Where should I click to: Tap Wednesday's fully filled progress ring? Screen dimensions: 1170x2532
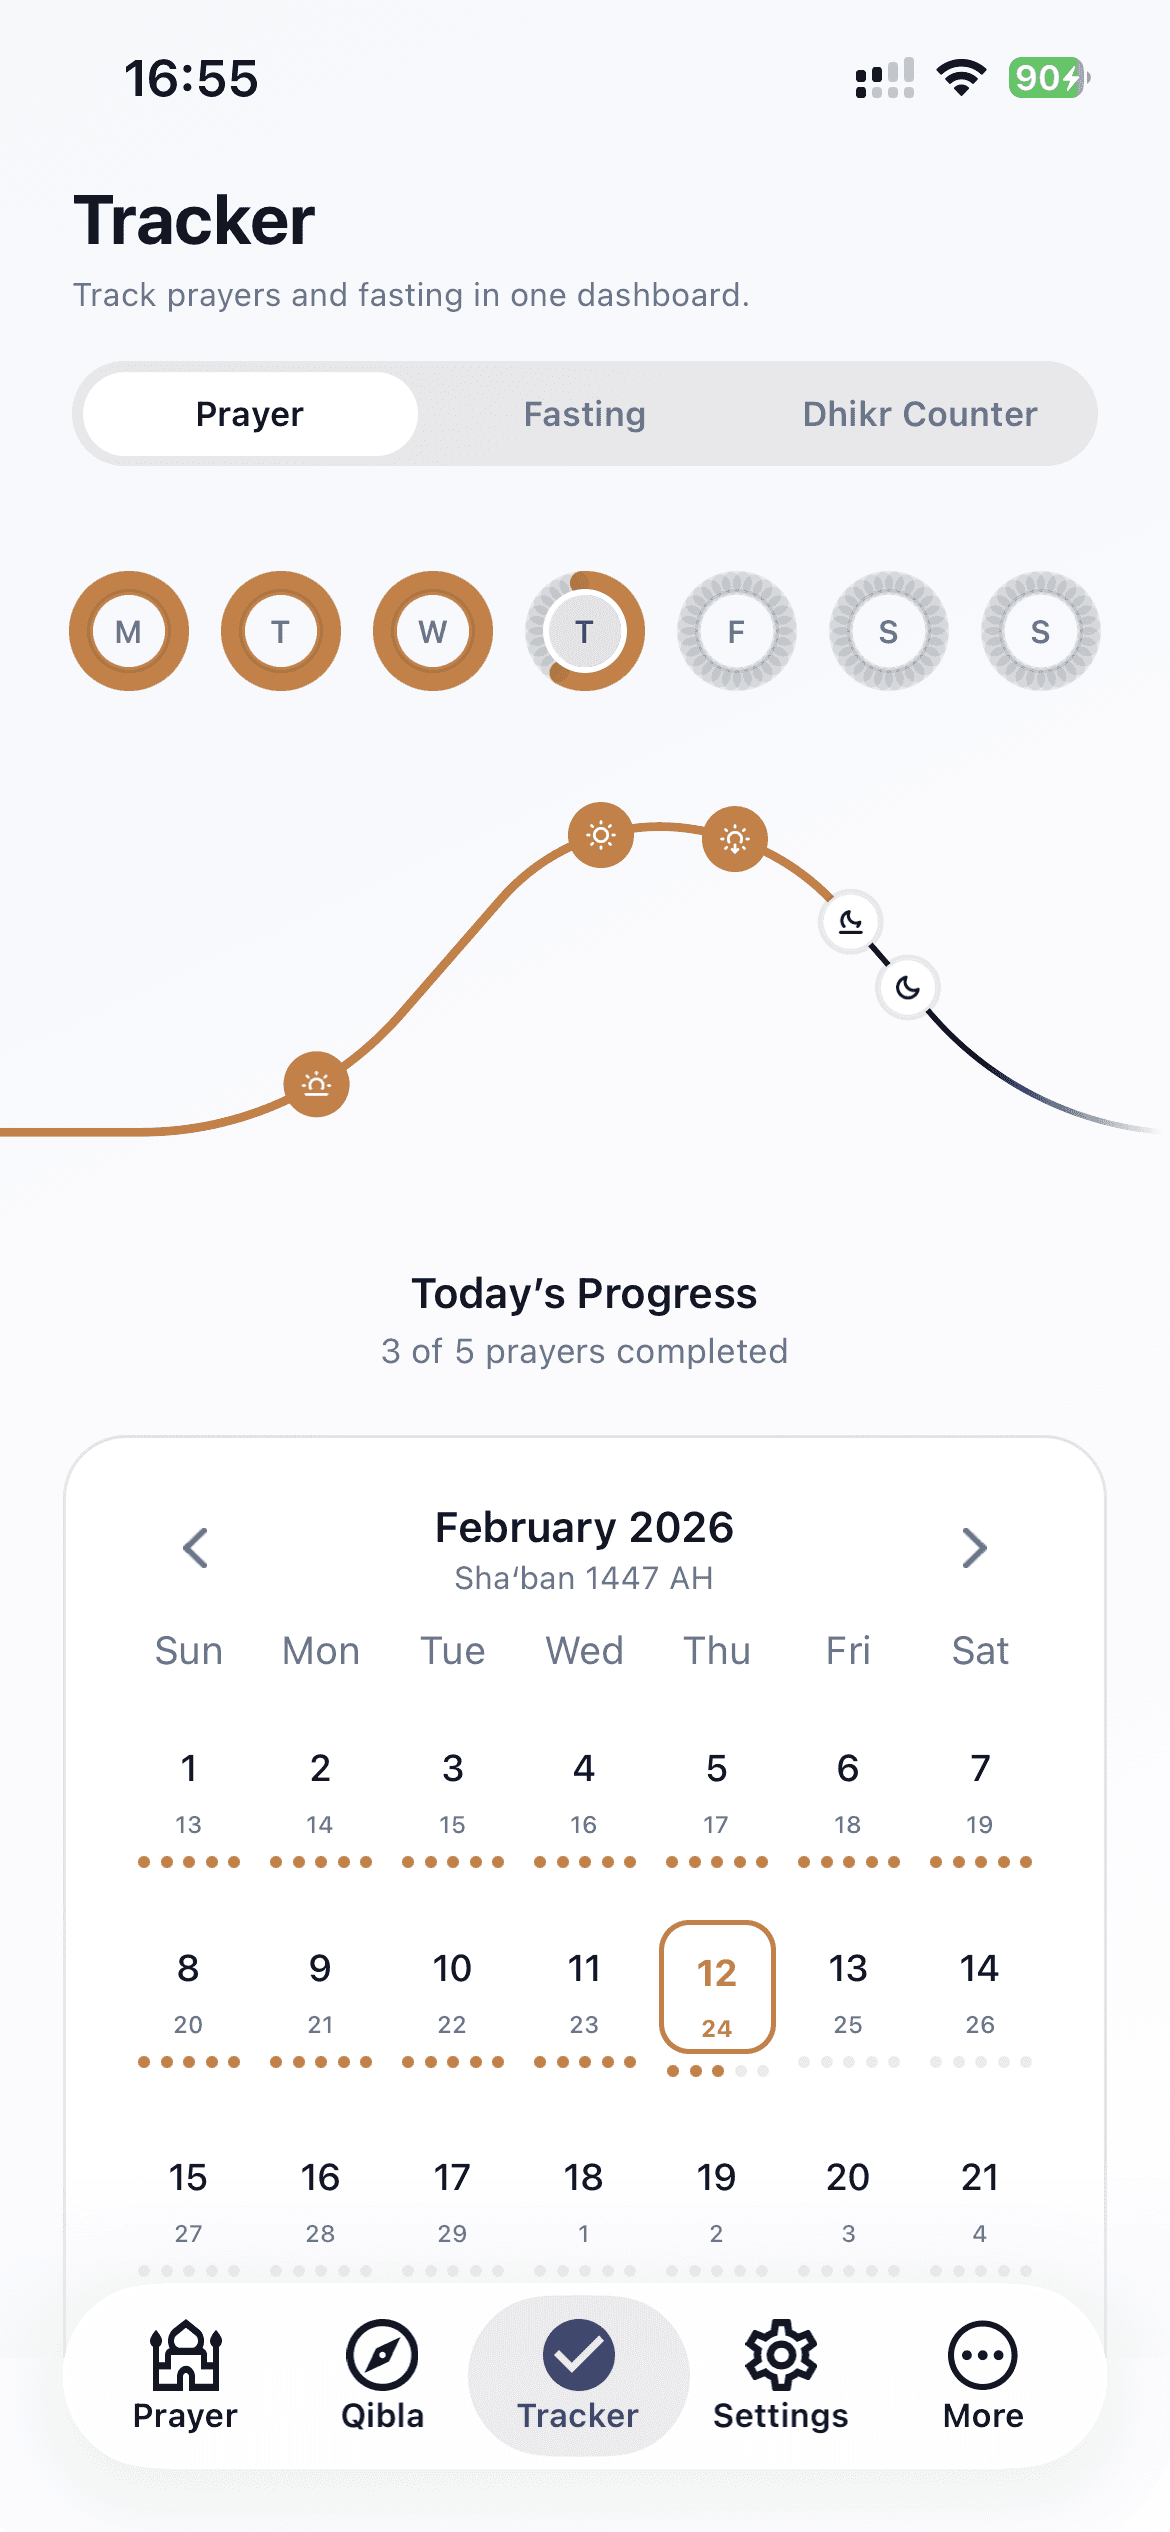pyautogui.click(x=431, y=631)
